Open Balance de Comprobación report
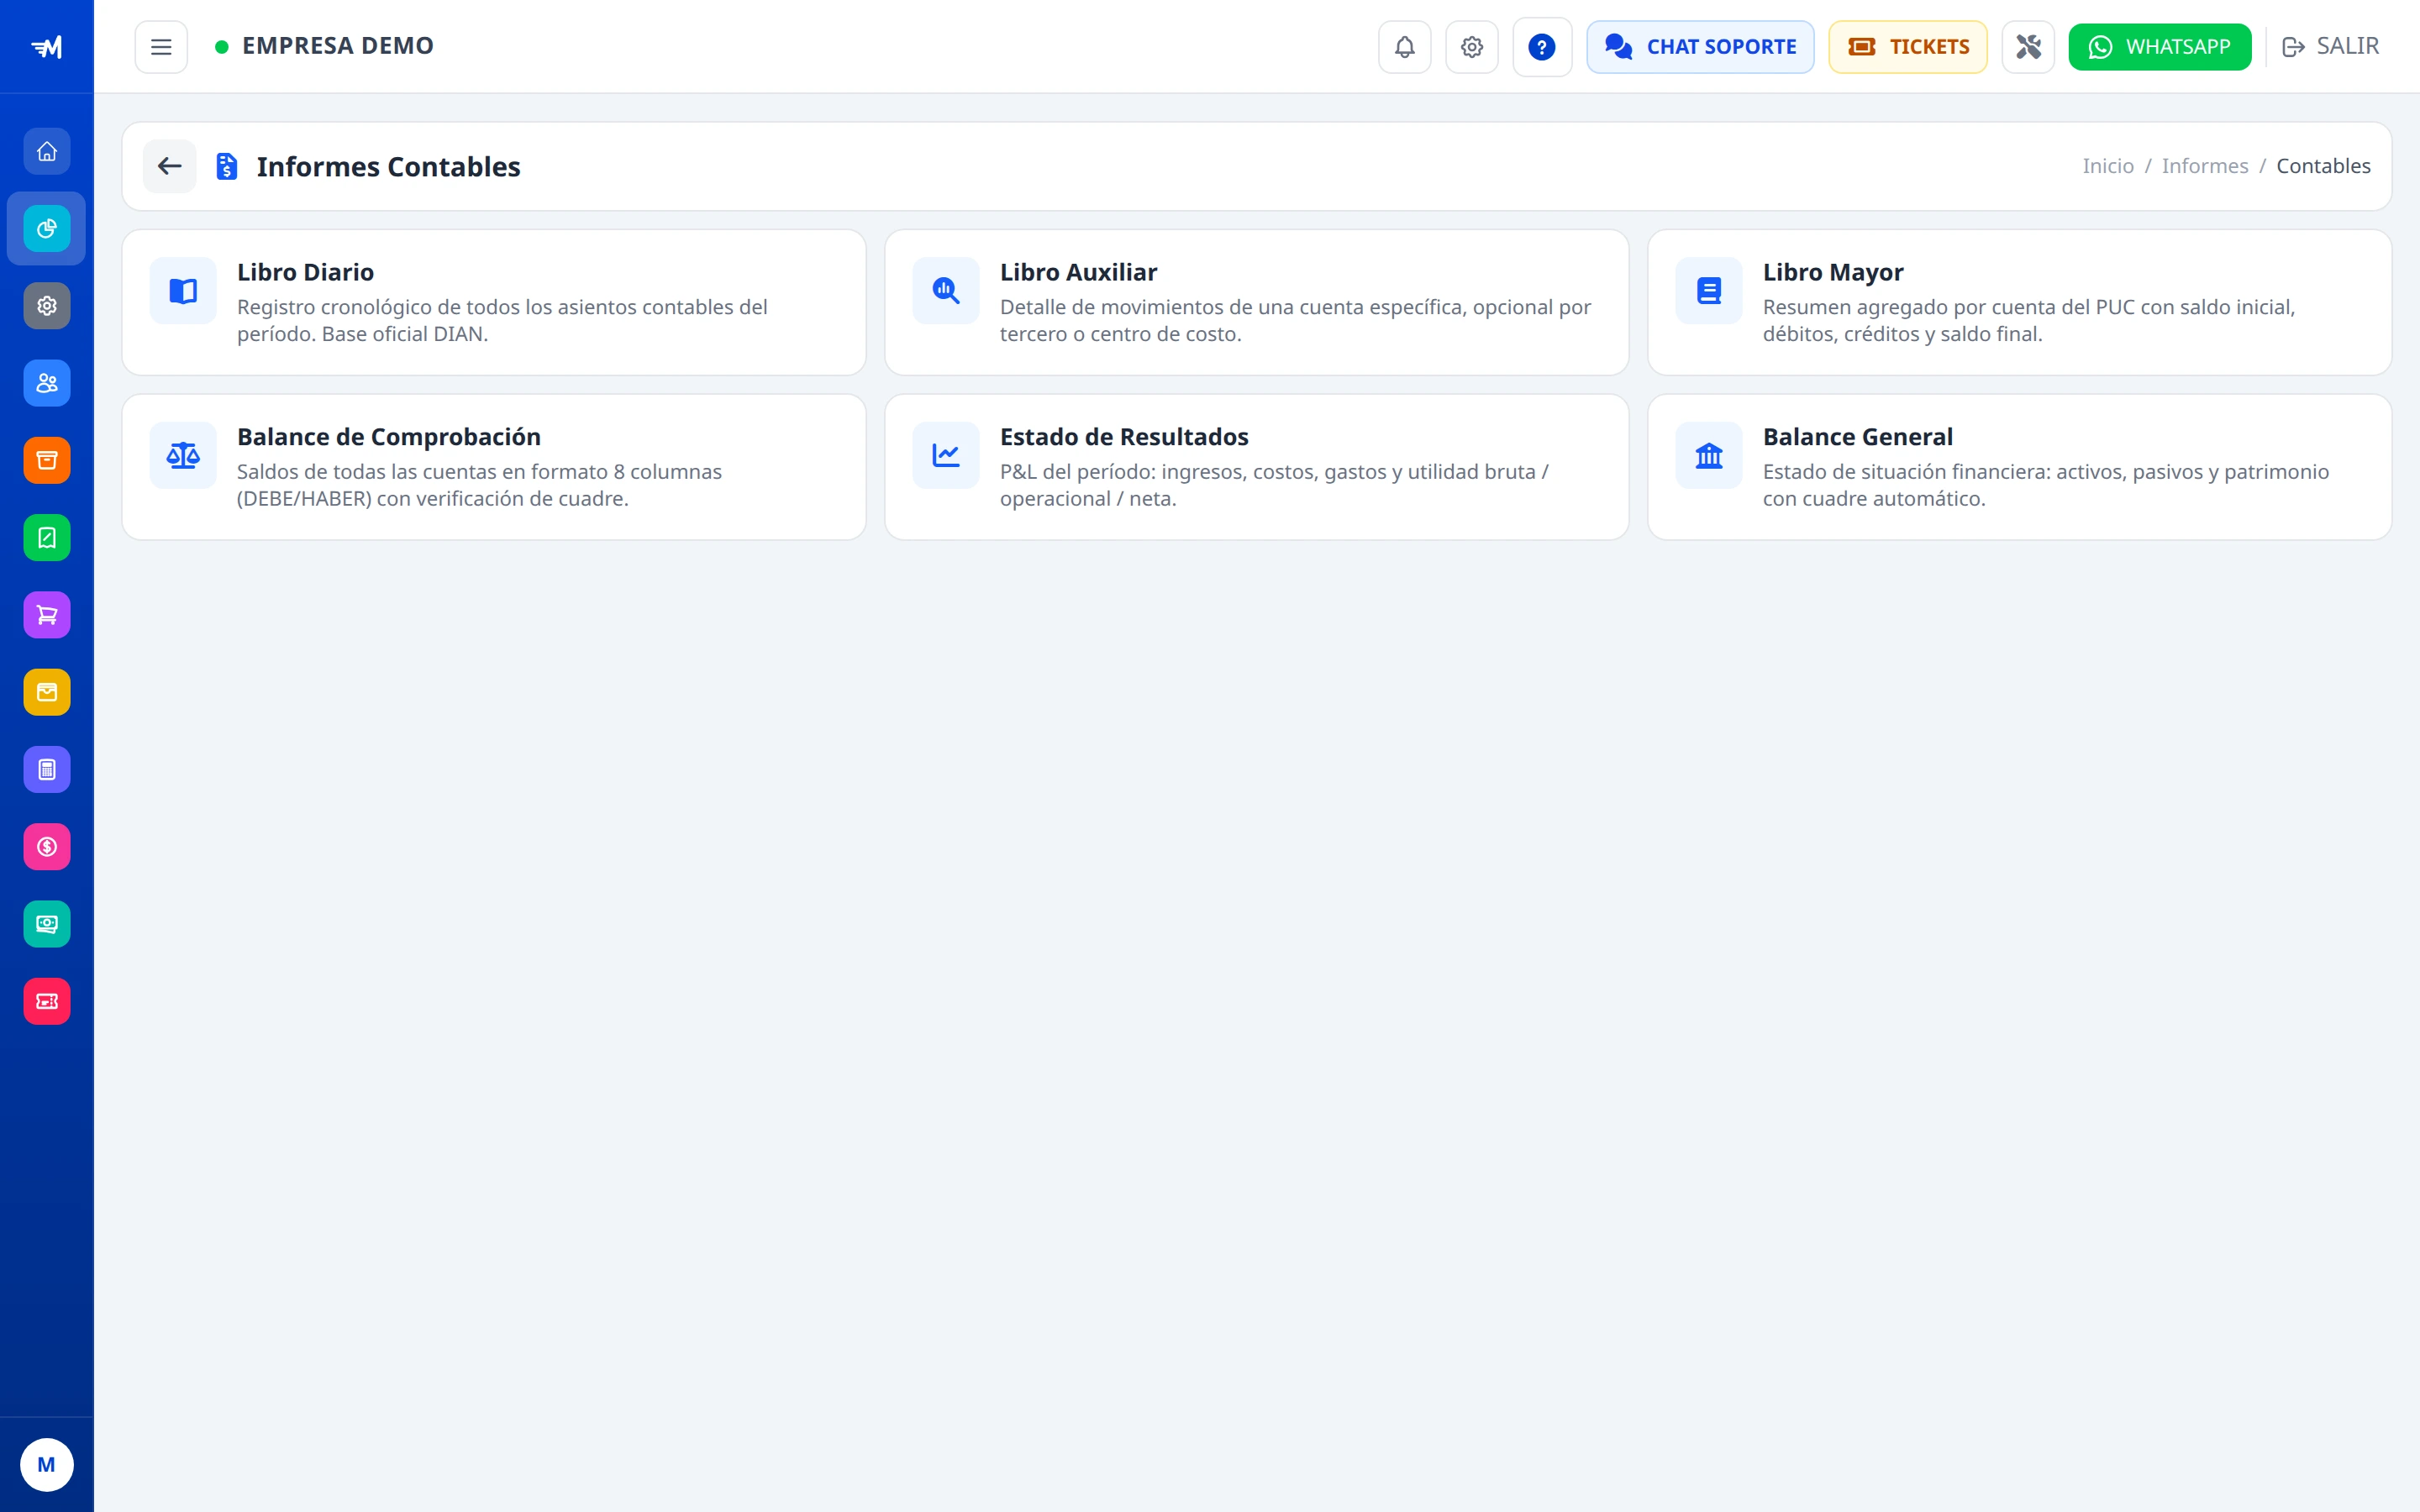The image size is (2420, 1512). (x=494, y=467)
